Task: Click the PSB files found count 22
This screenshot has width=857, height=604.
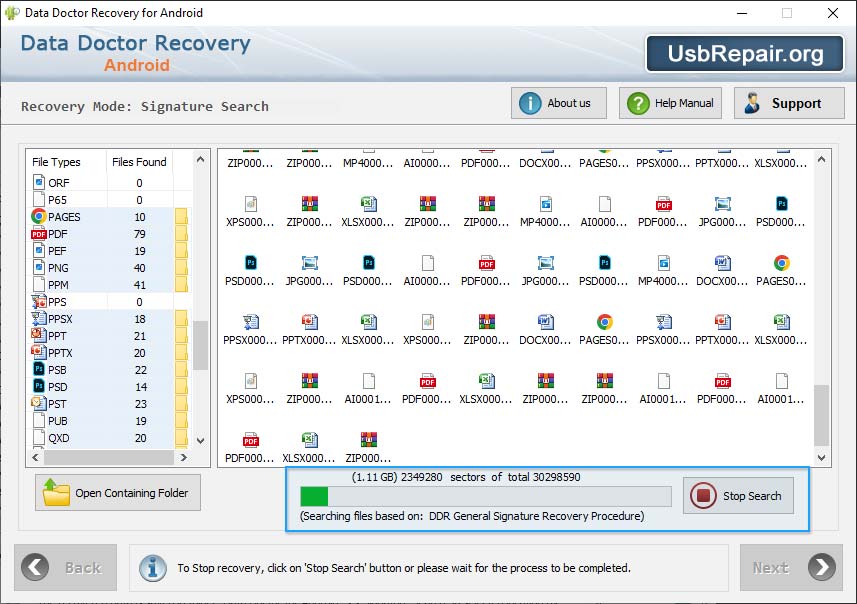Action: 140,370
